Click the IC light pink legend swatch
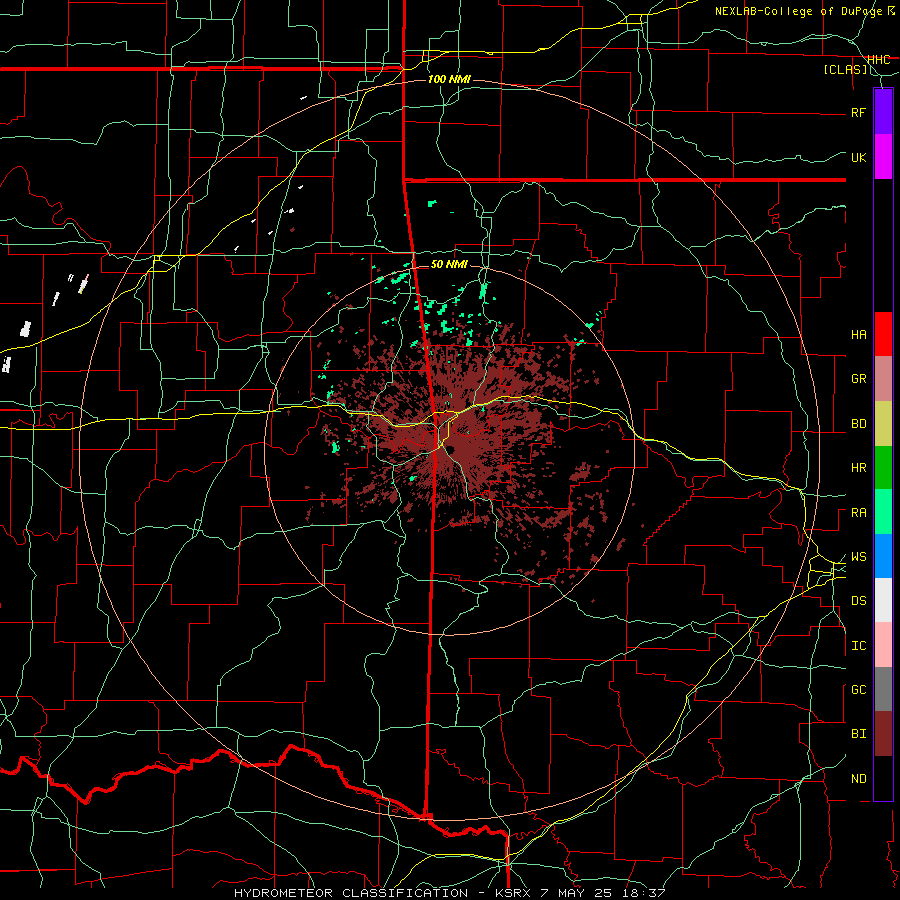 (x=883, y=645)
